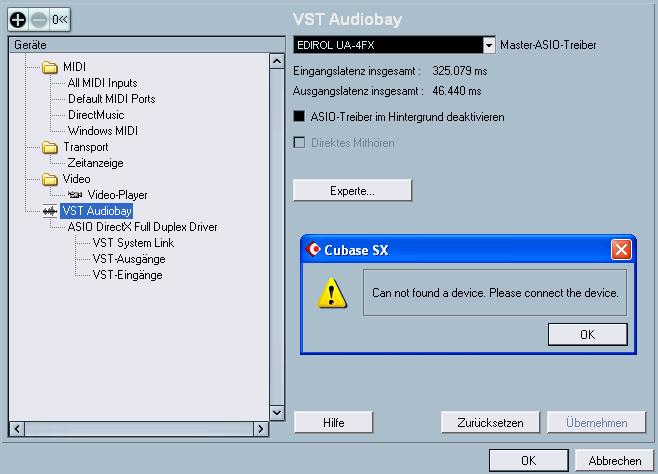This screenshot has width=658, height=474.
Task: Click scroll down arrow of device list
Action: coord(277,412)
